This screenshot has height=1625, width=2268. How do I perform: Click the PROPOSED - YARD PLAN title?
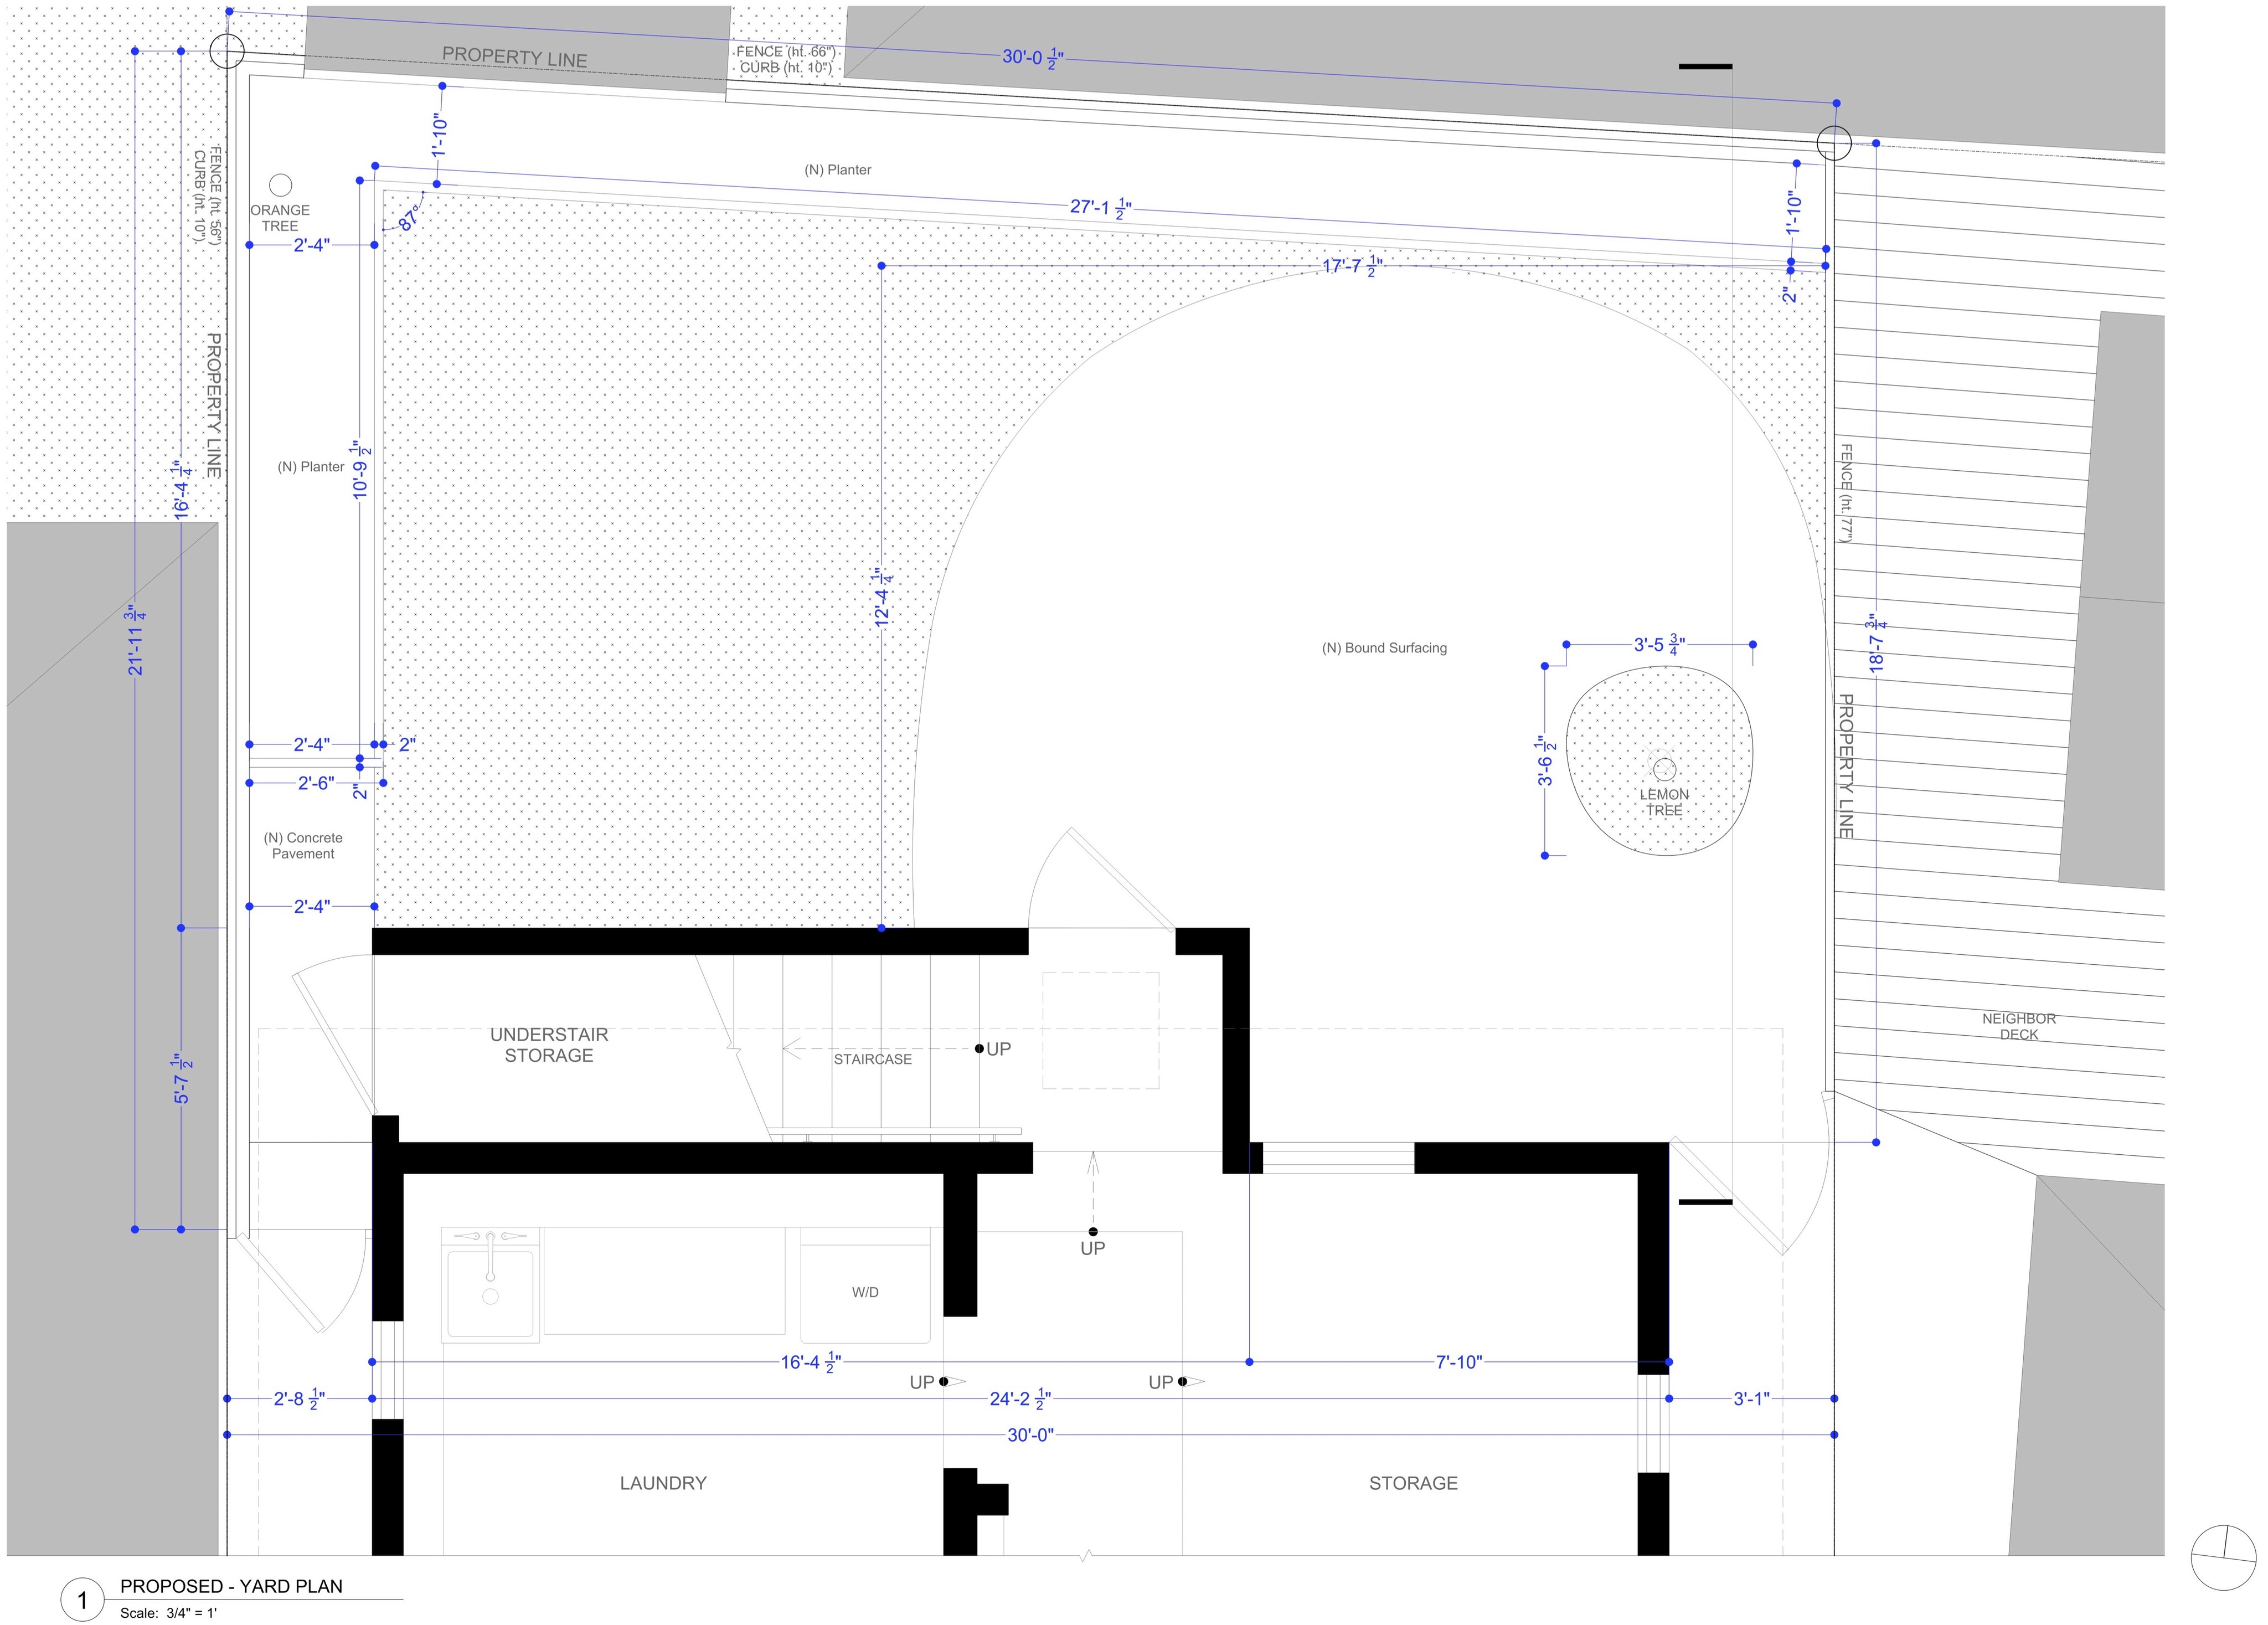231,1586
